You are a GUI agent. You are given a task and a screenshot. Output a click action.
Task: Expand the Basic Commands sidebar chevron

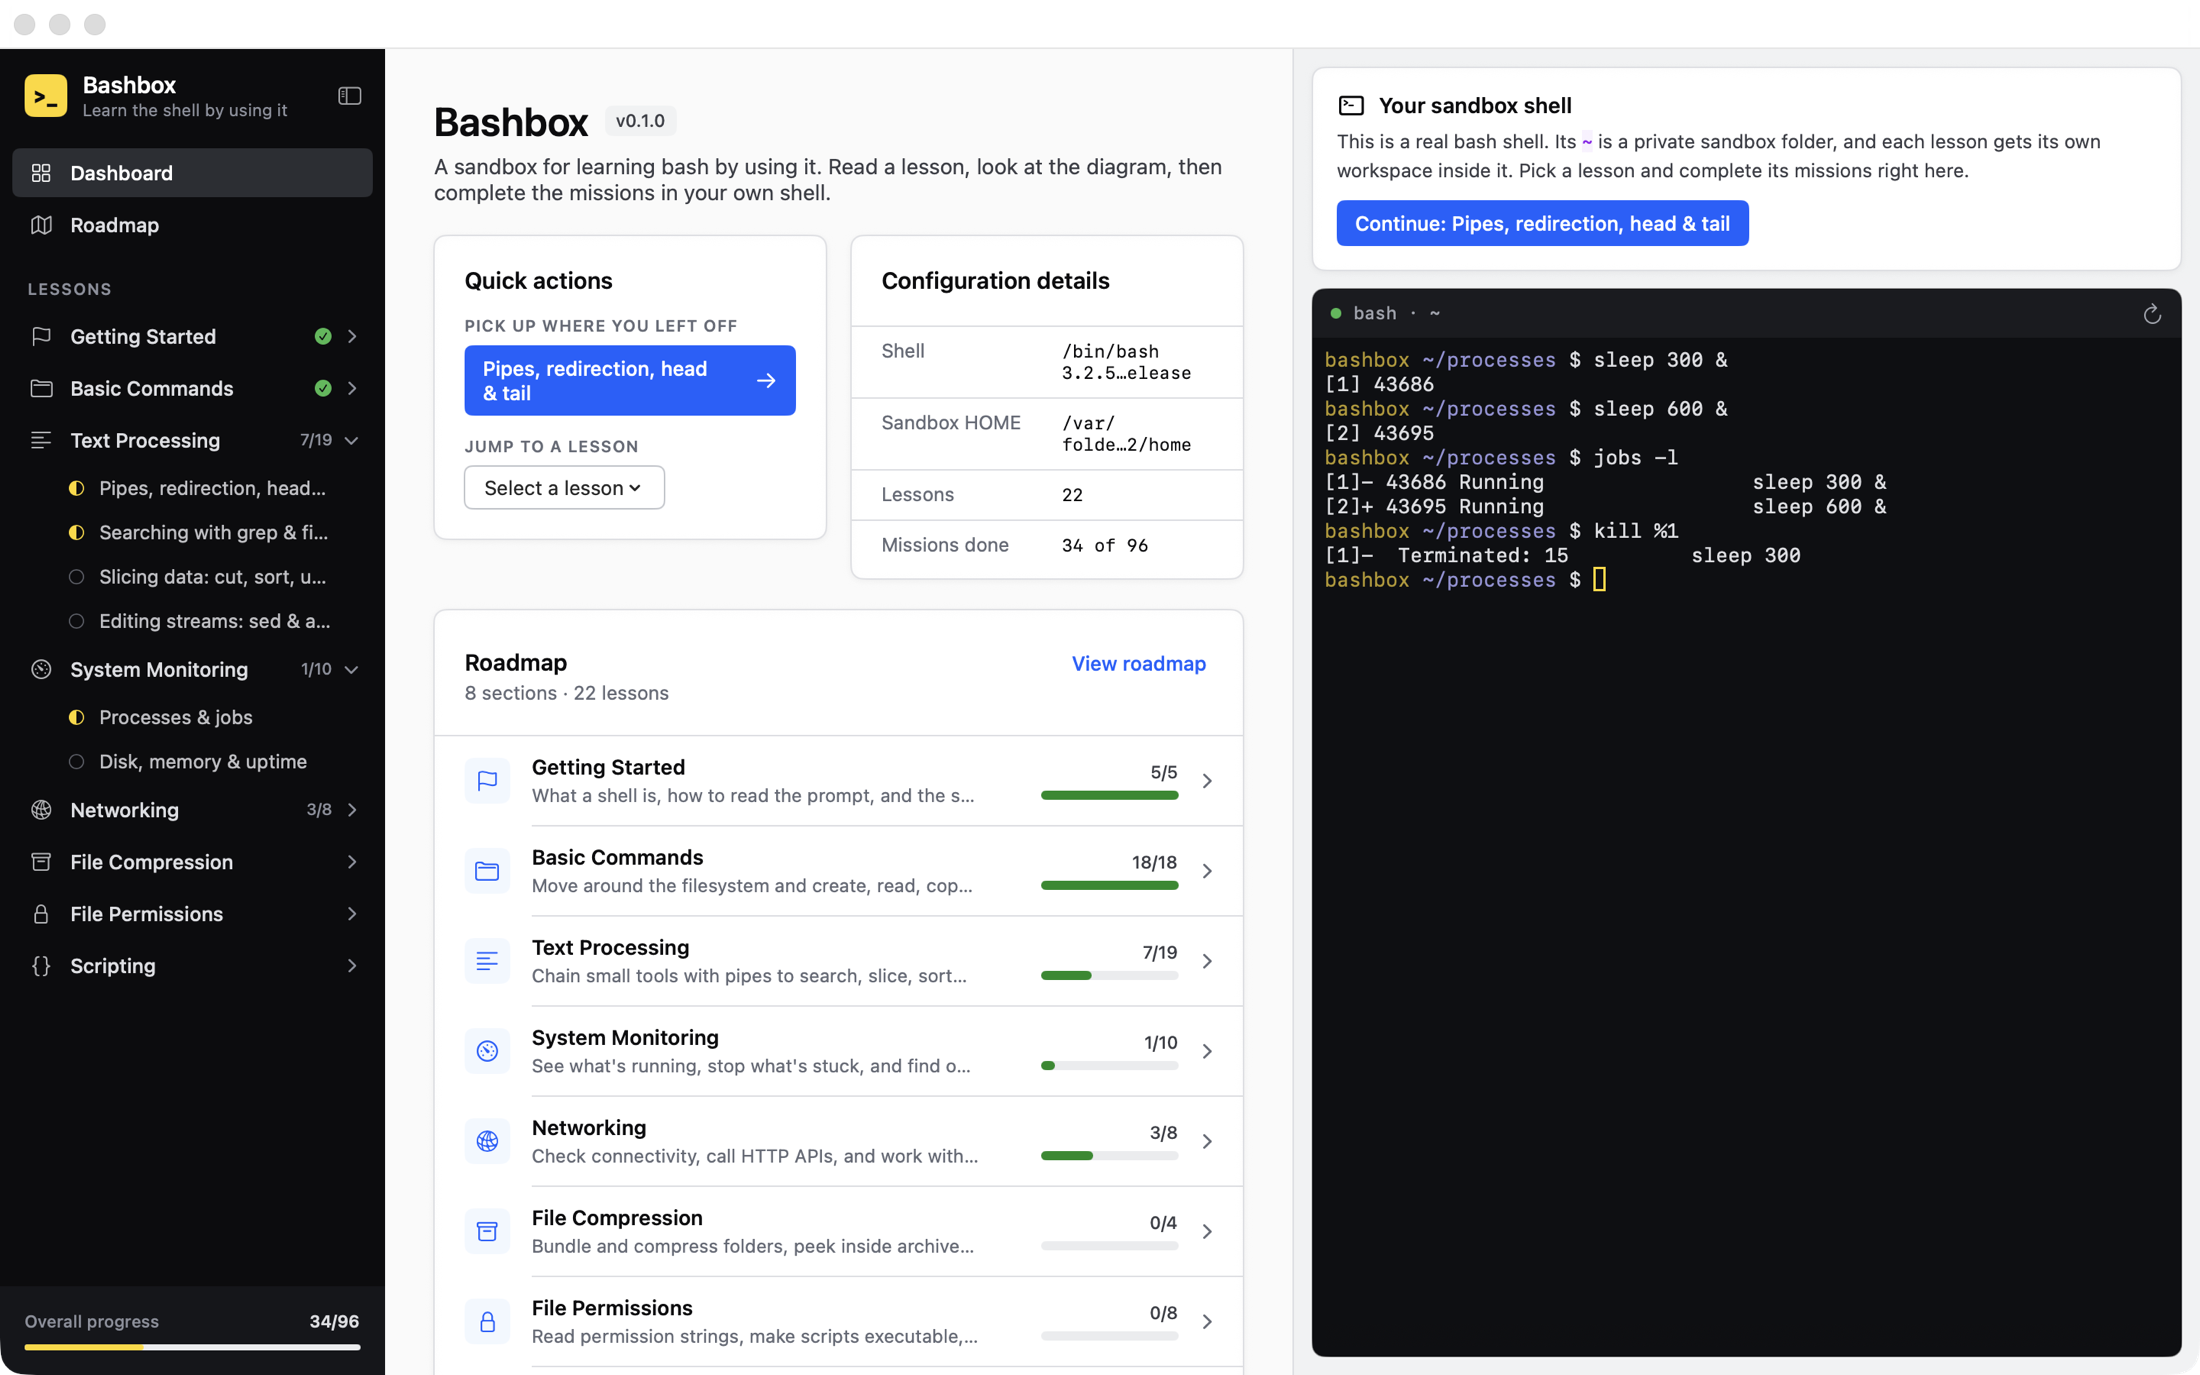tap(352, 388)
